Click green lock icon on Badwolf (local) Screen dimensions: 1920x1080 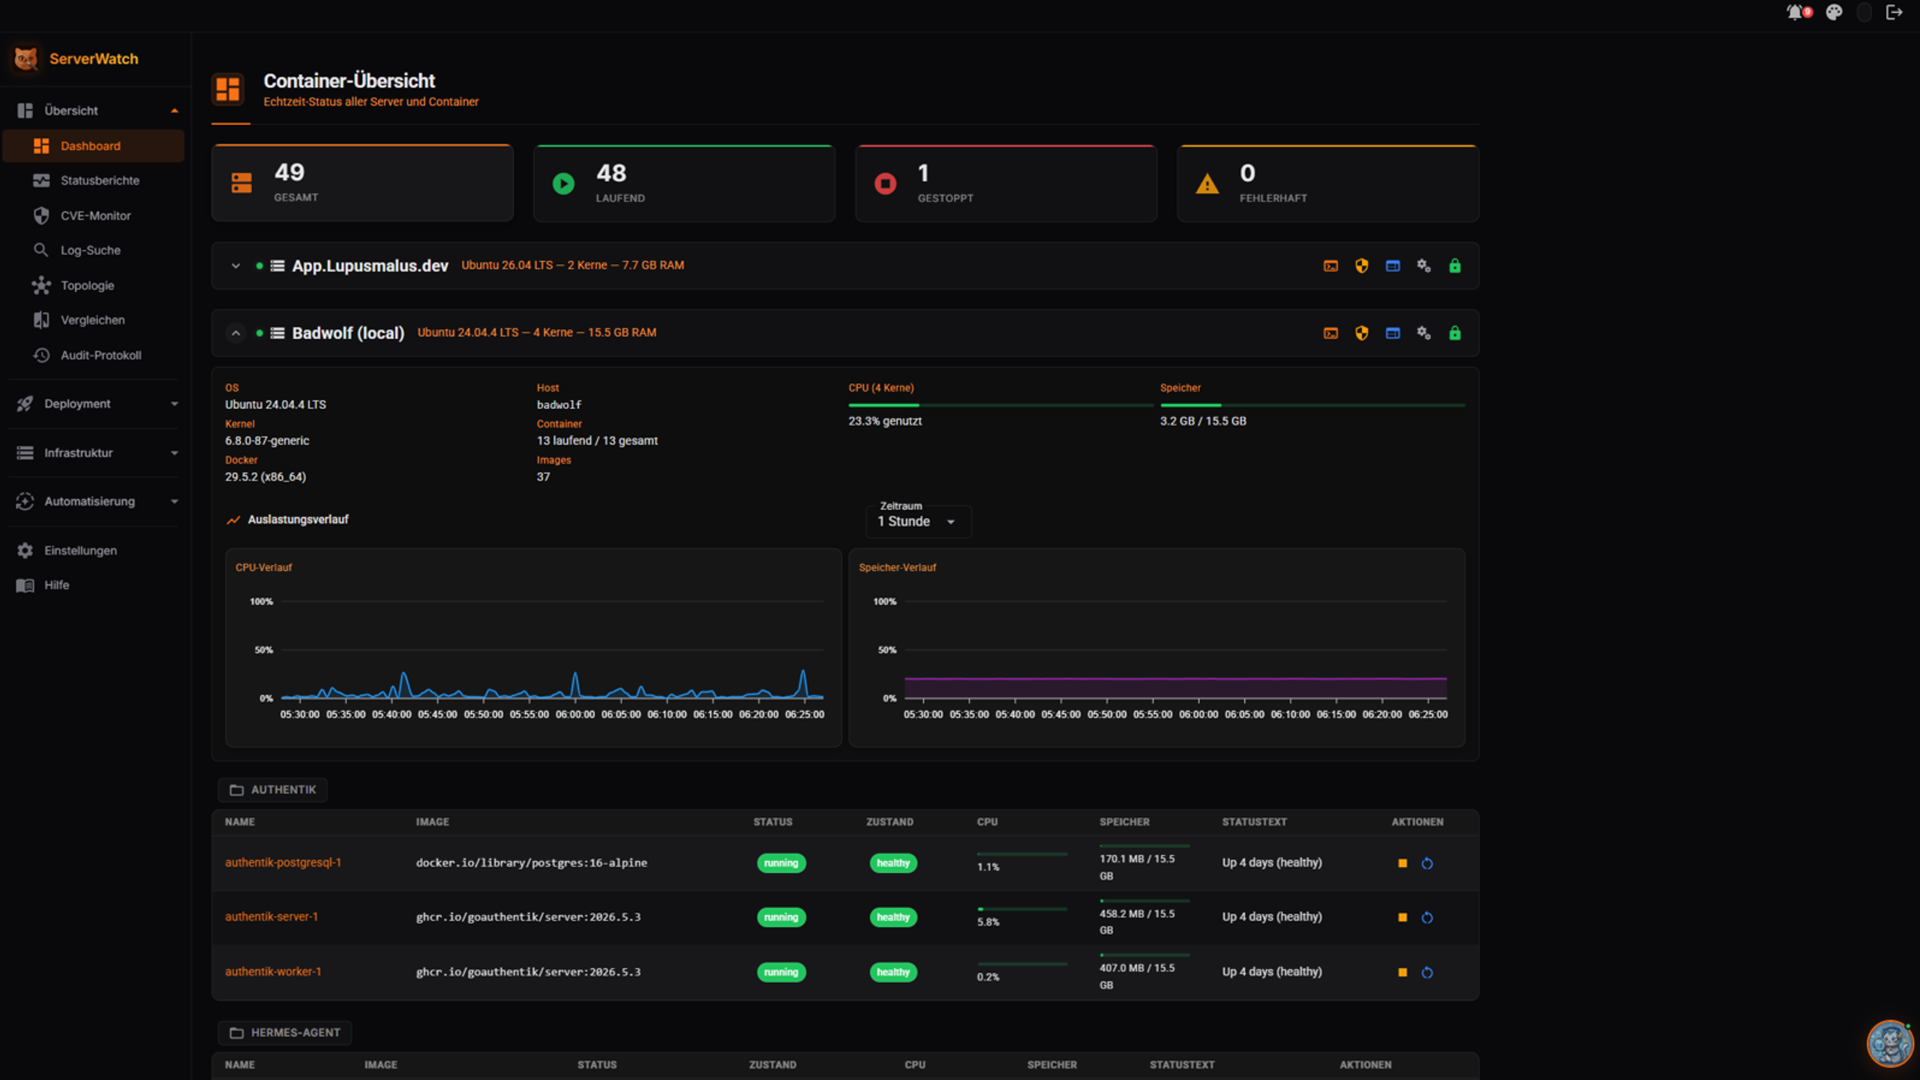1455,333
